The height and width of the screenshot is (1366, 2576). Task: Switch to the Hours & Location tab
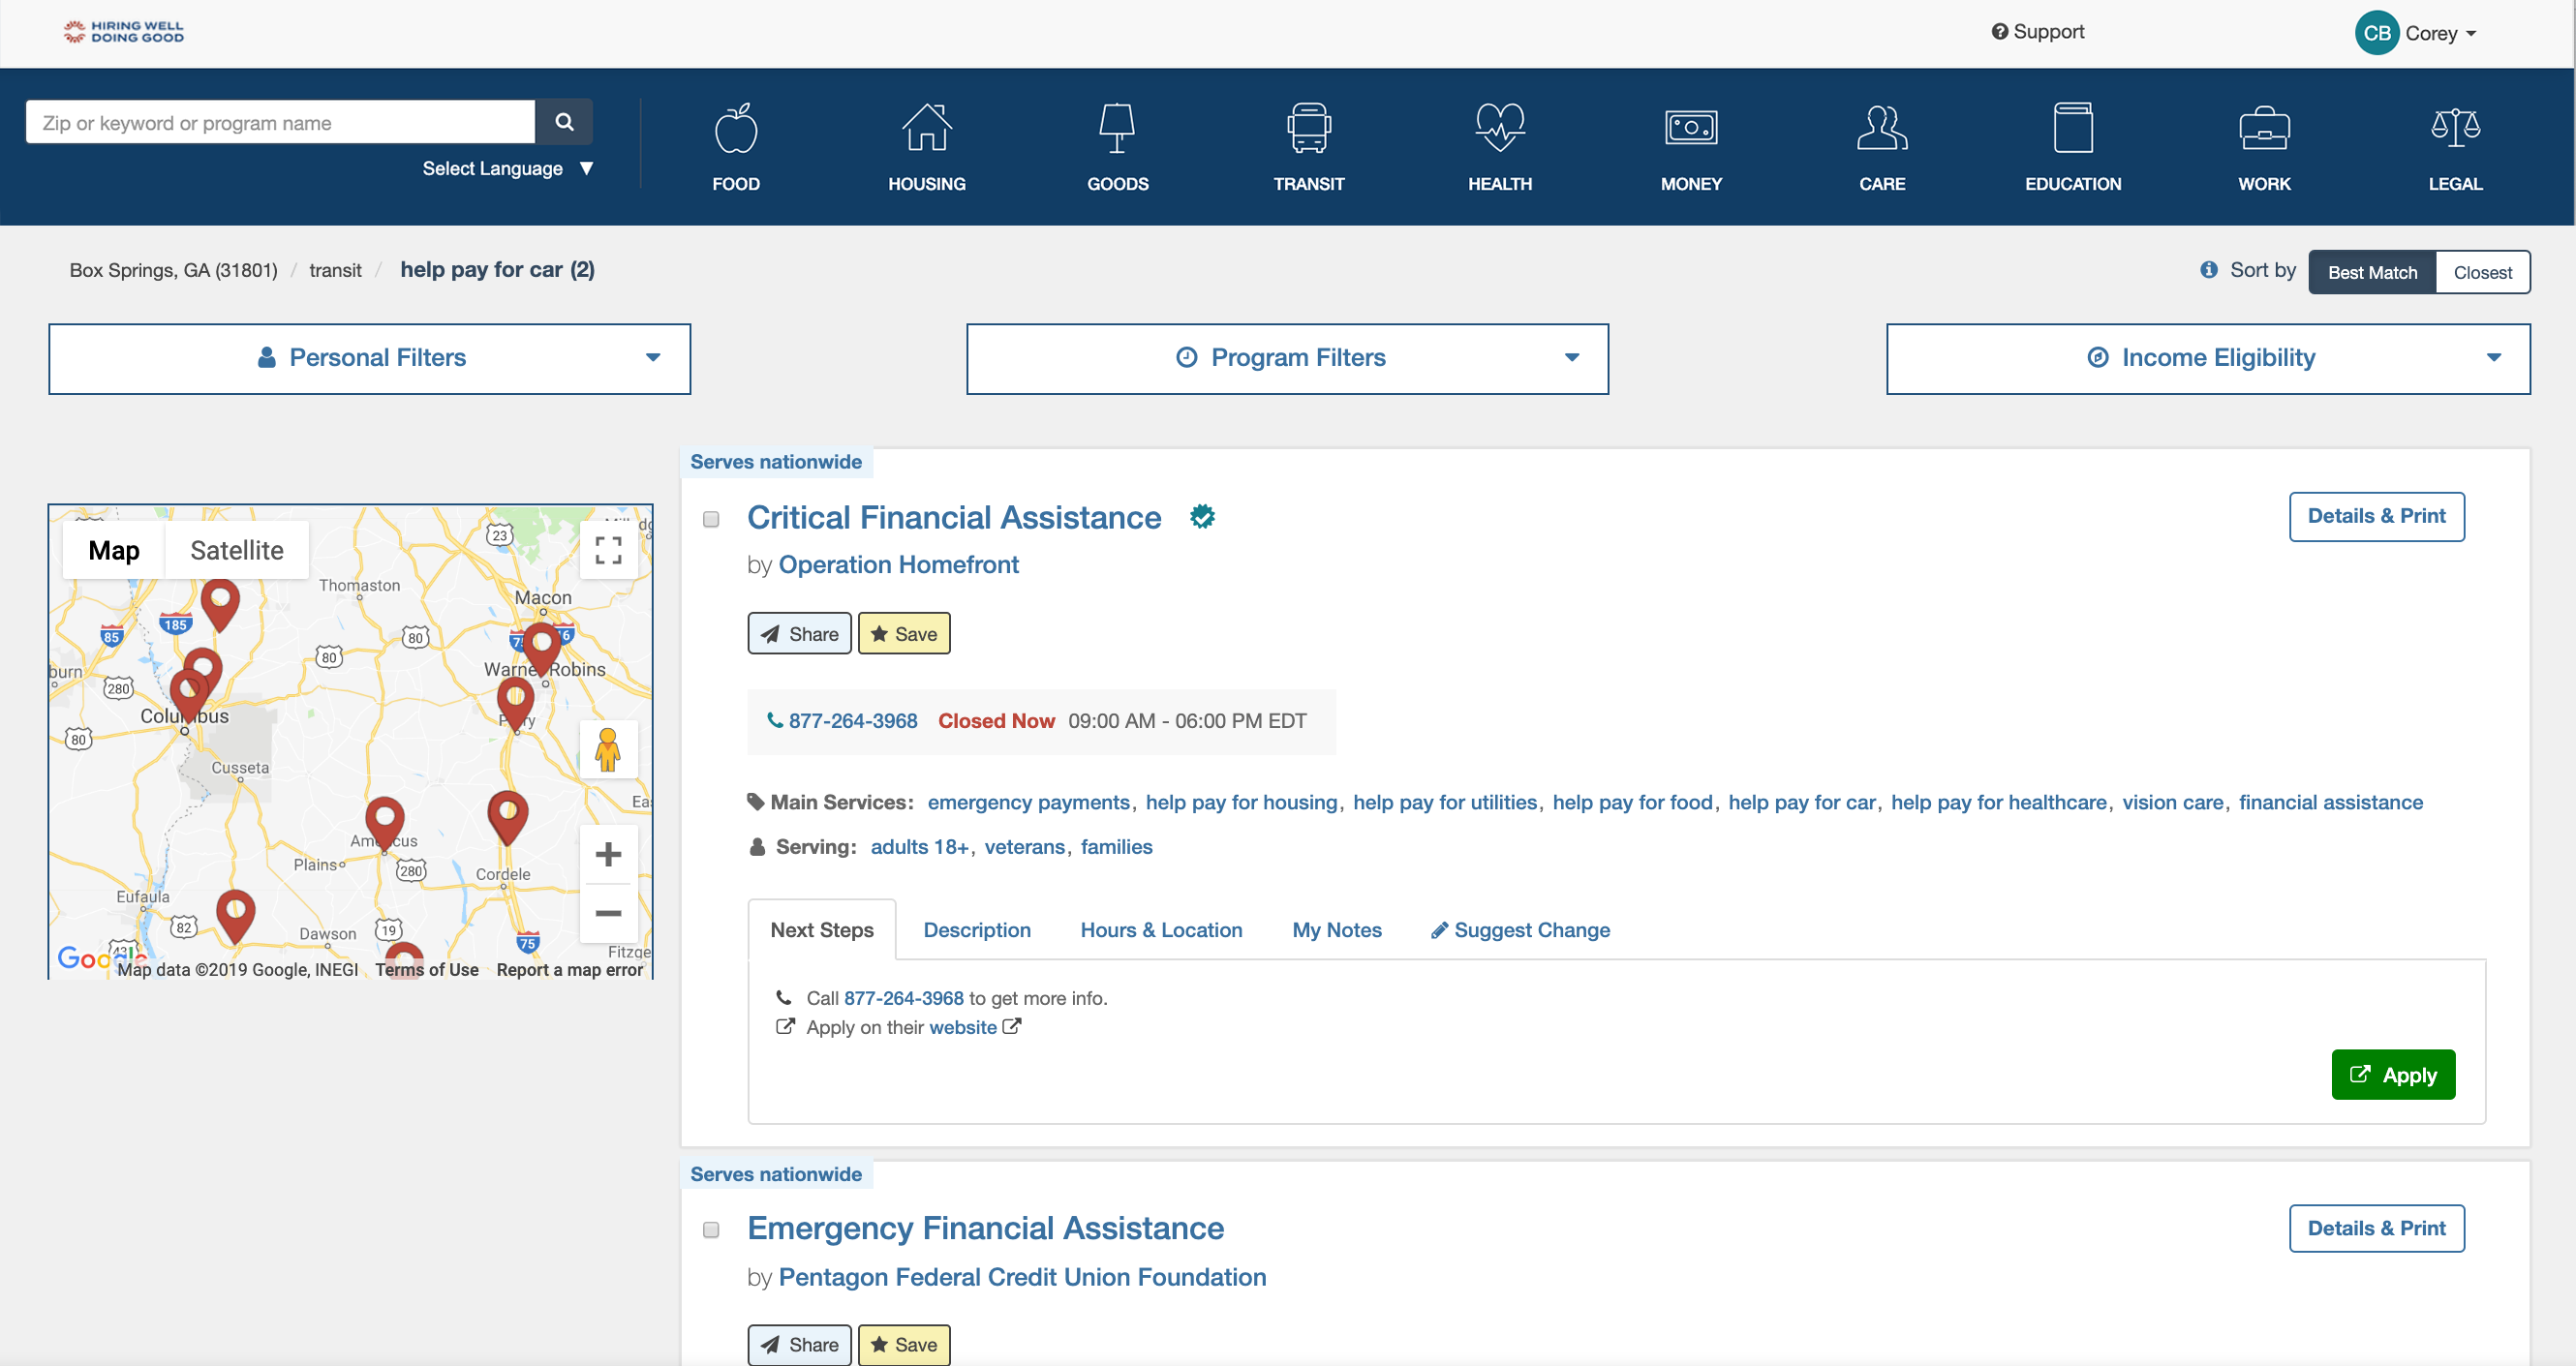[x=1161, y=930]
